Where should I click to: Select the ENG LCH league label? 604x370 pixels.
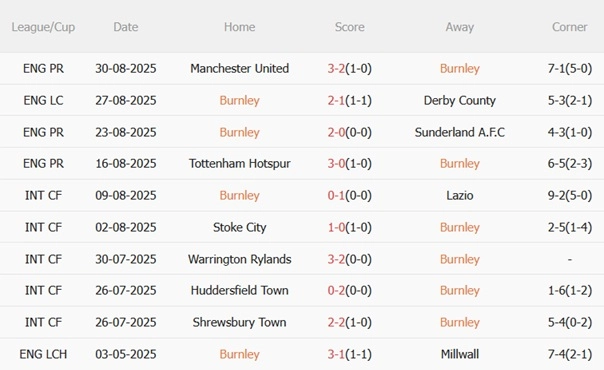pyautogui.click(x=43, y=354)
